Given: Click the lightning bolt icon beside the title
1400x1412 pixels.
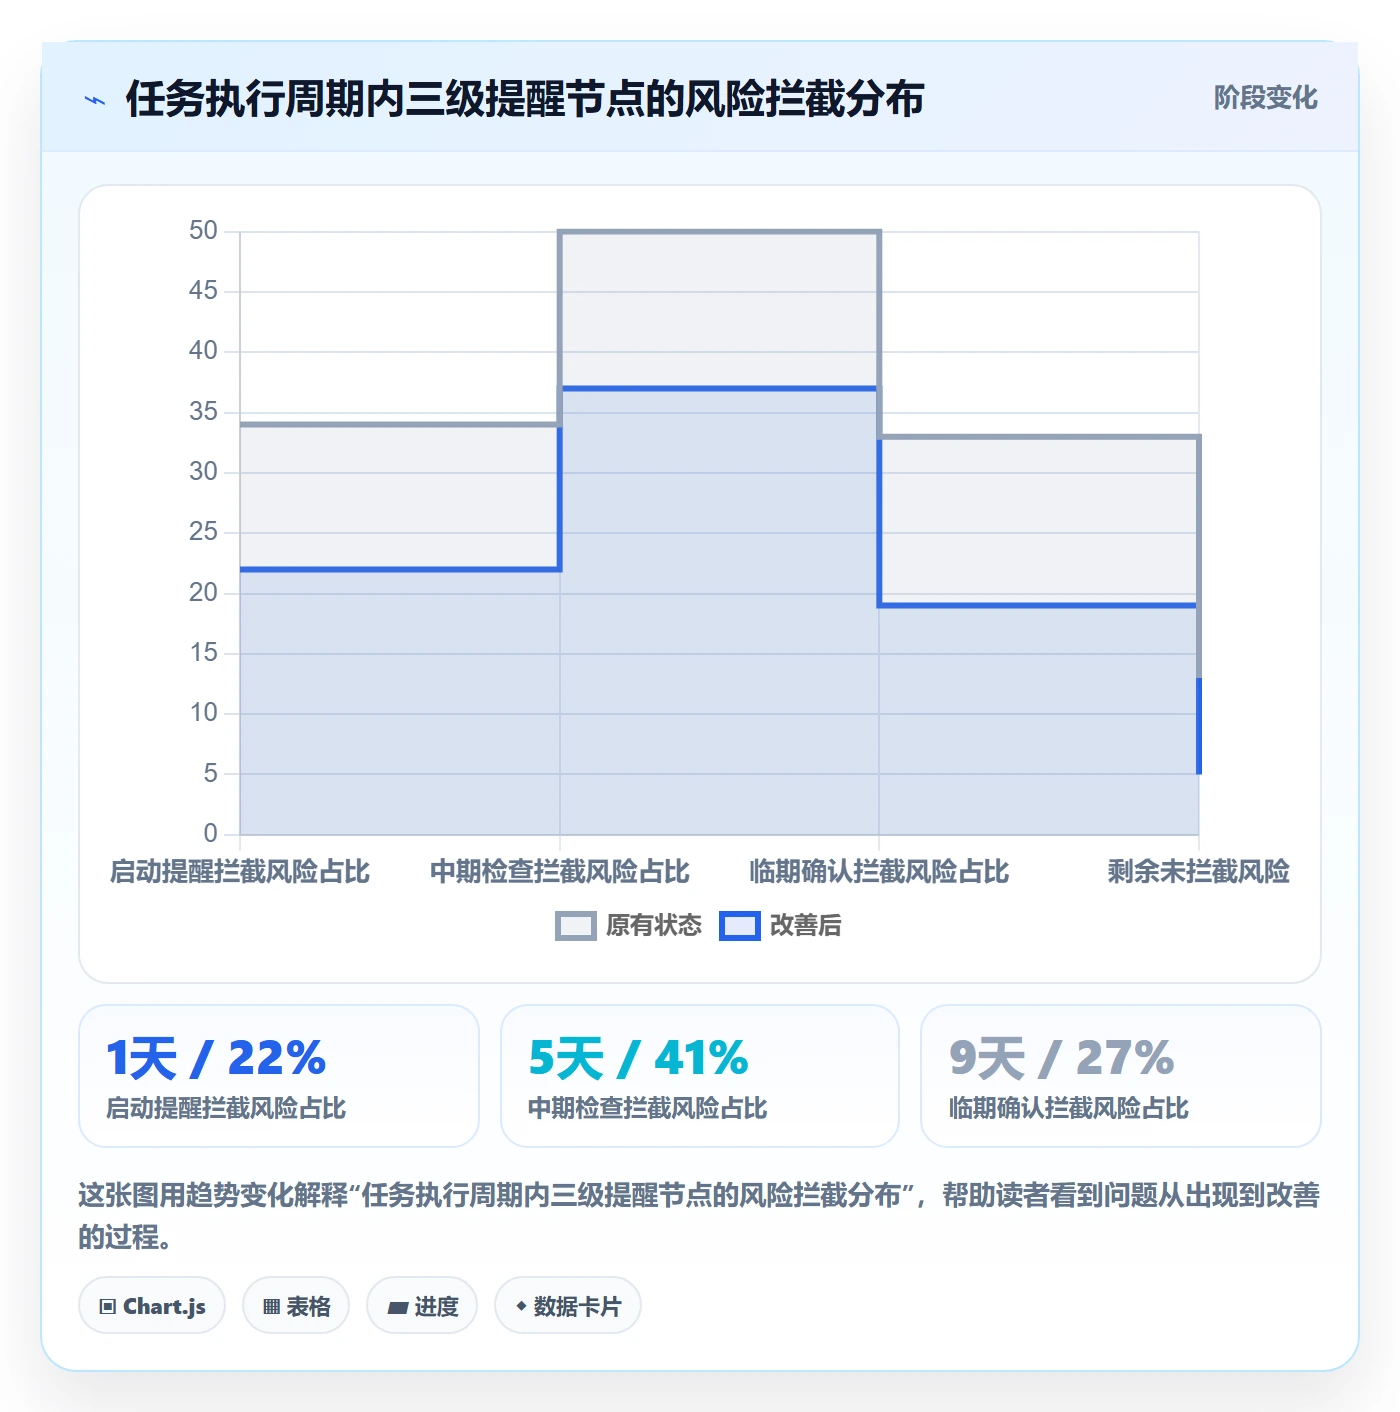Looking at the screenshot, I should pyautogui.click(x=95, y=100).
